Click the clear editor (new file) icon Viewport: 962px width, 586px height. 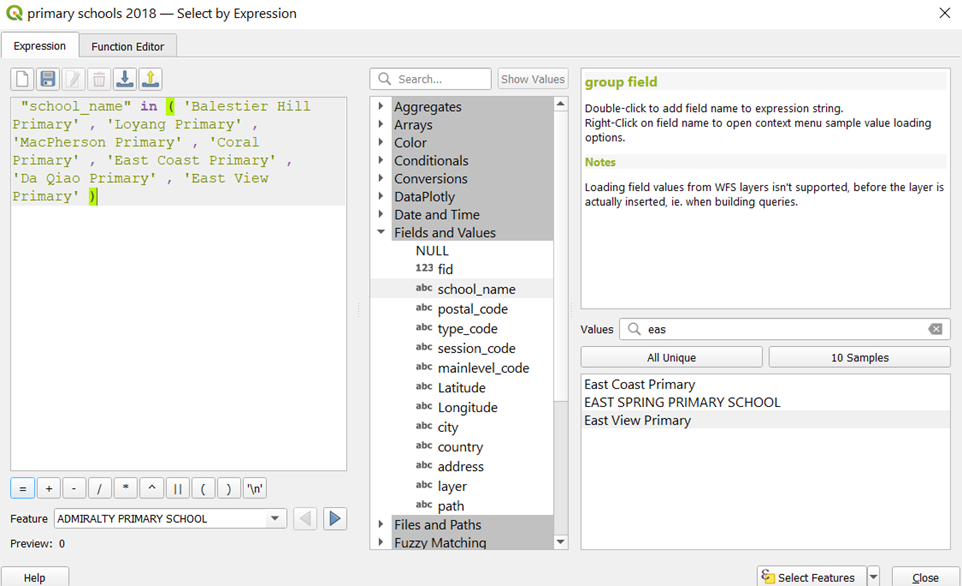pyautogui.click(x=22, y=79)
